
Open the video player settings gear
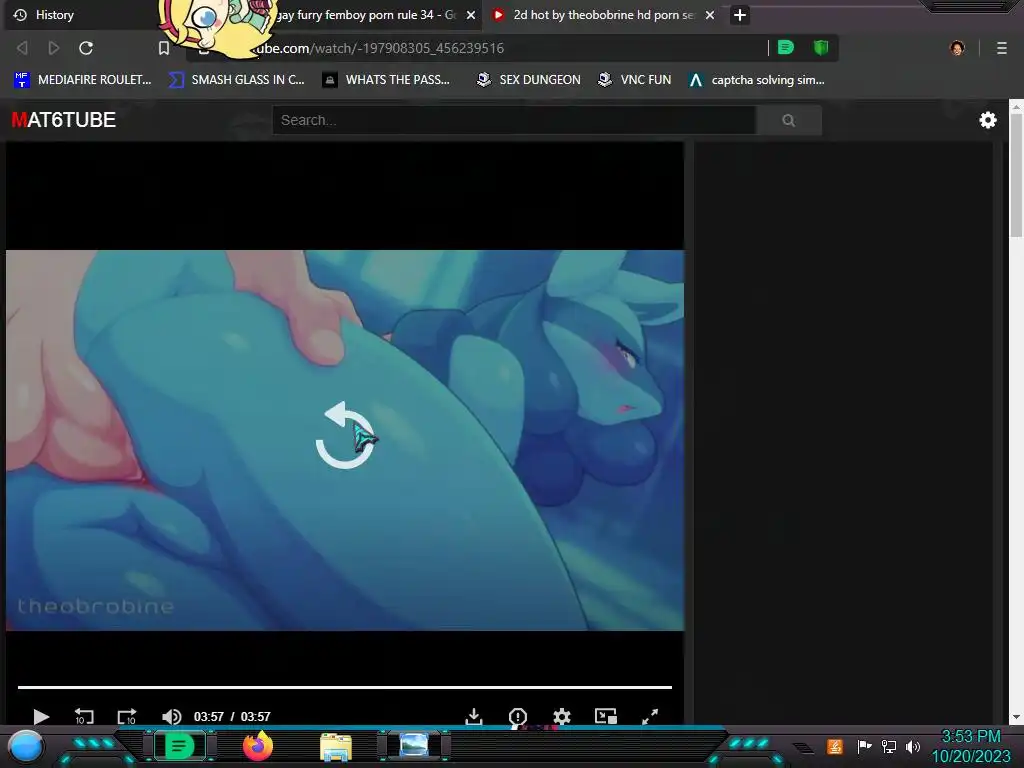pyautogui.click(x=562, y=716)
